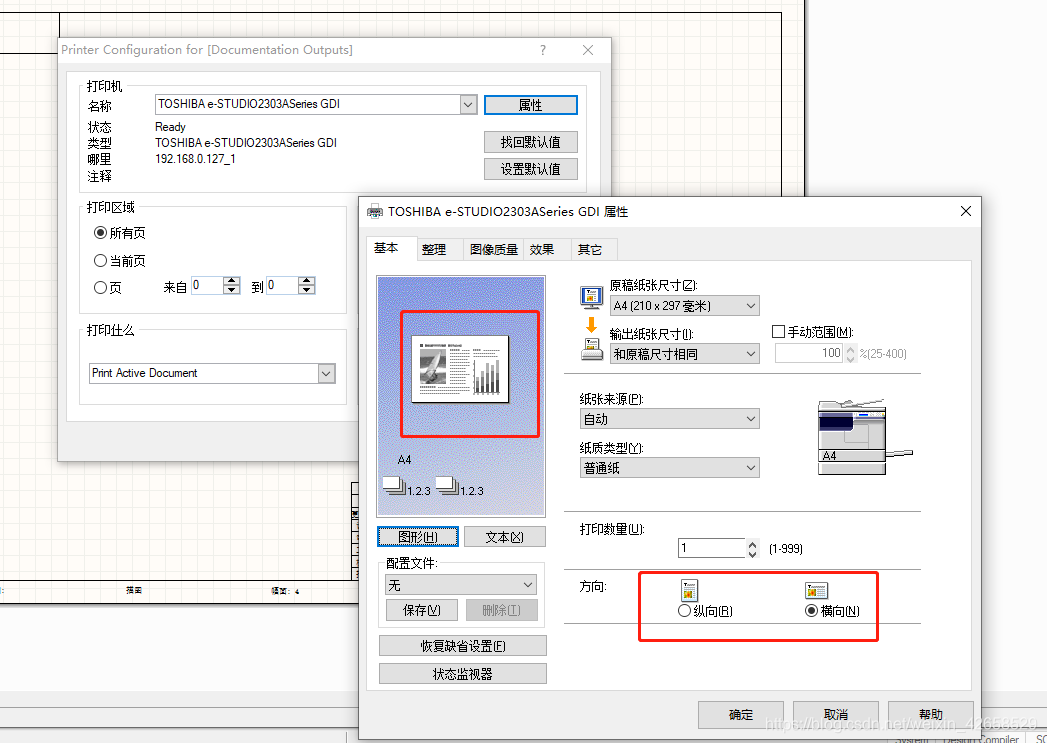Screen dimensions: 1047x743
Task: Click the landscape page preview thumbnail
Action: [460, 369]
